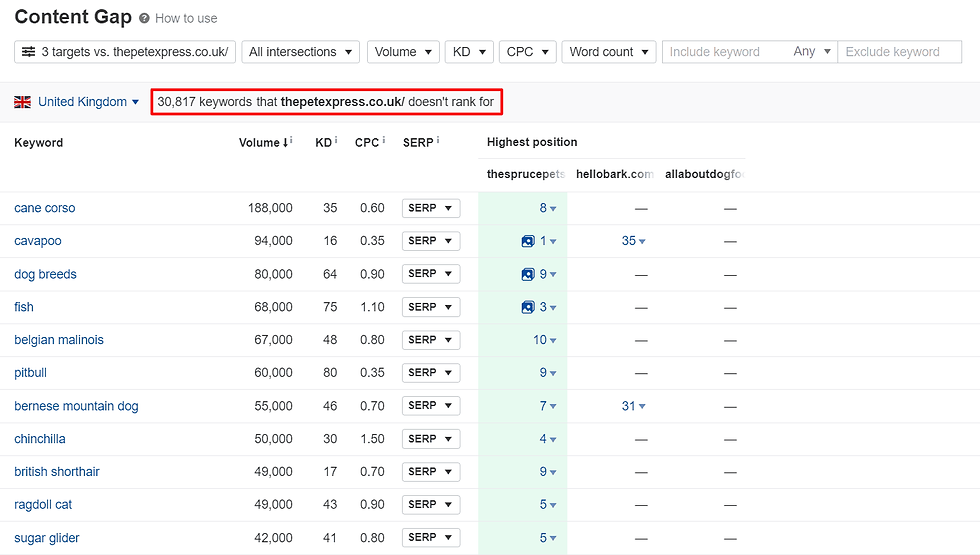
Task: Open the SERP dropdown for cavapoo
Action: pos(431,241)
